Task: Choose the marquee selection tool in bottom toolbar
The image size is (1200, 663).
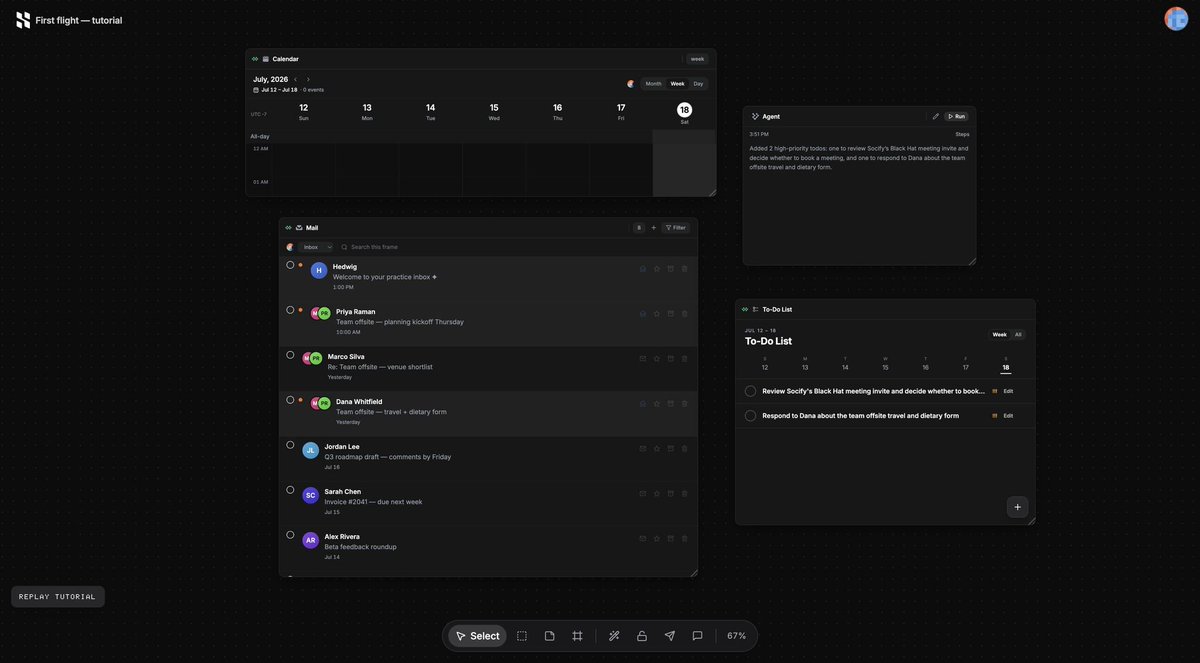Action: [x=522, y=636]
